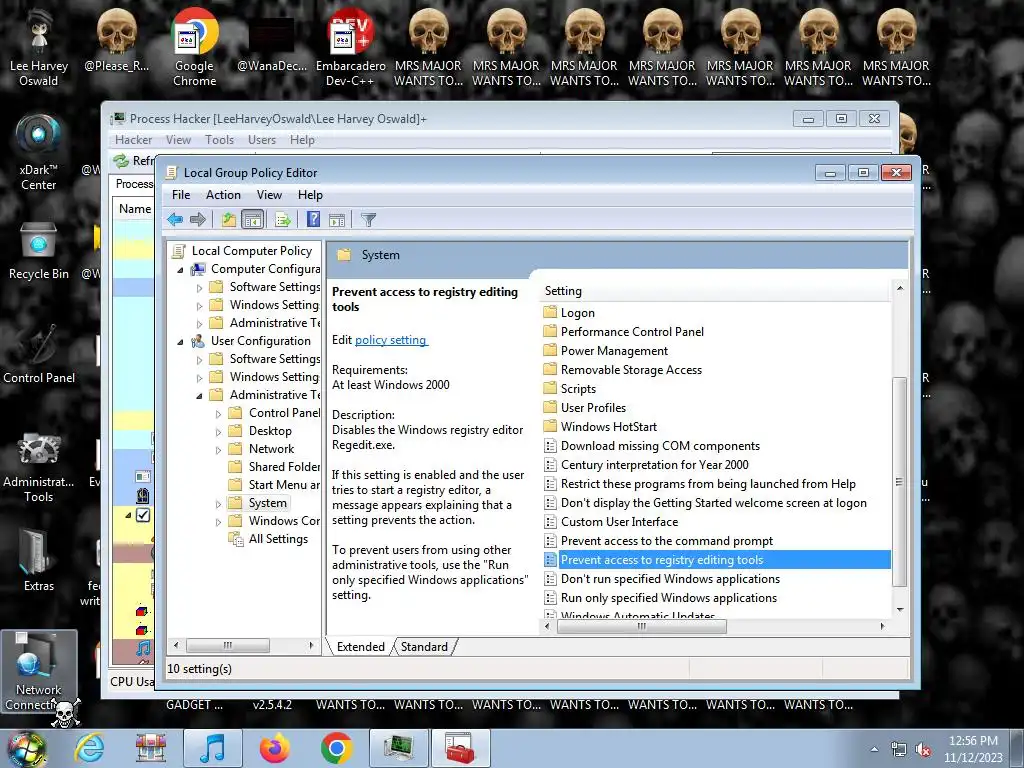Screen dimensions: 1024x768
Task: Switch to the Extended tab
Action: pos(360,647)
